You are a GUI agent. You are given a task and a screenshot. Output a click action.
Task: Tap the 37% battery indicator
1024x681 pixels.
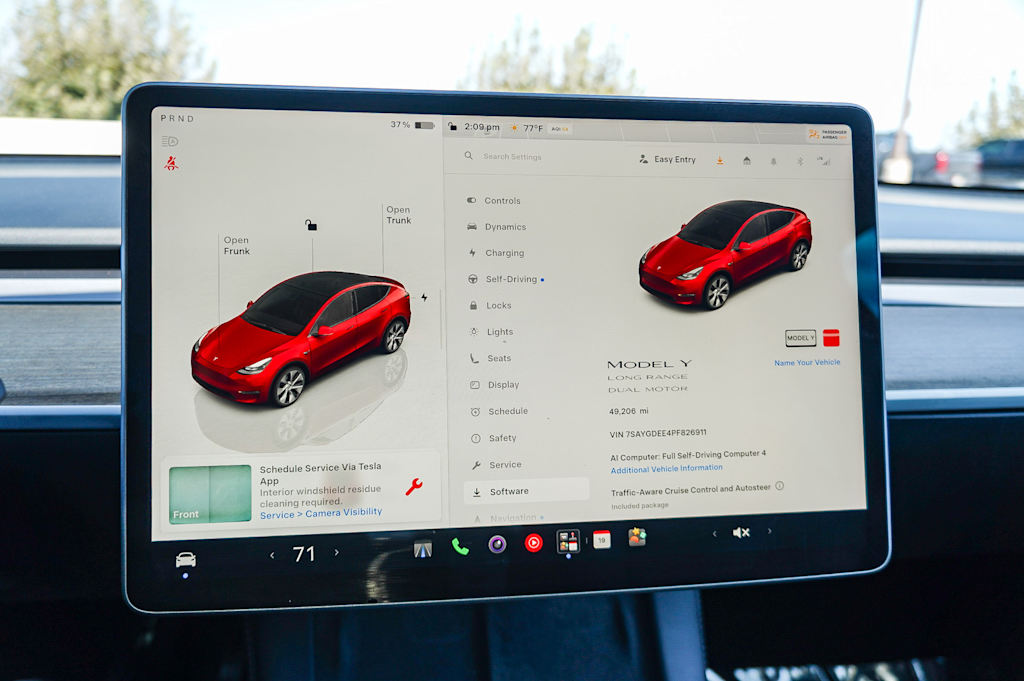(412, 125)
